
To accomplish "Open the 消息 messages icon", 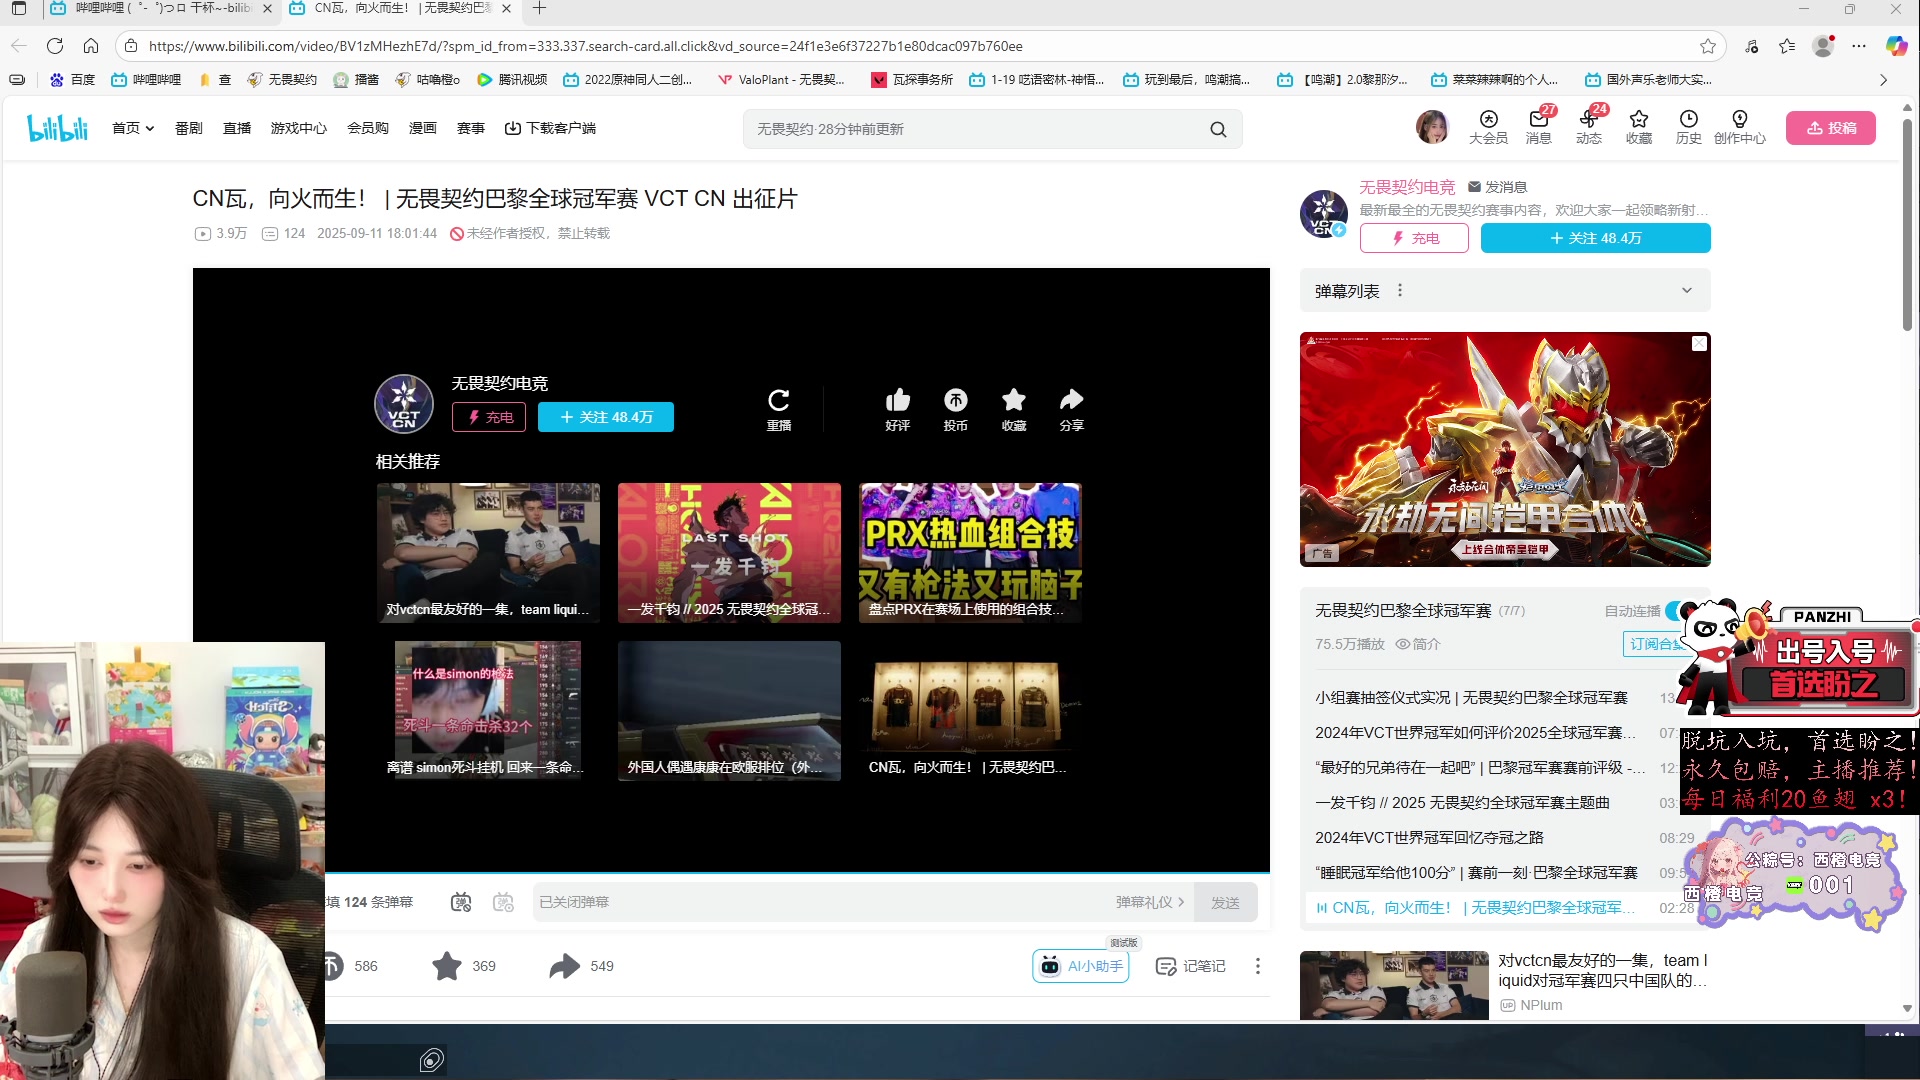I will pyautogui.click(x=1538, y=127).
